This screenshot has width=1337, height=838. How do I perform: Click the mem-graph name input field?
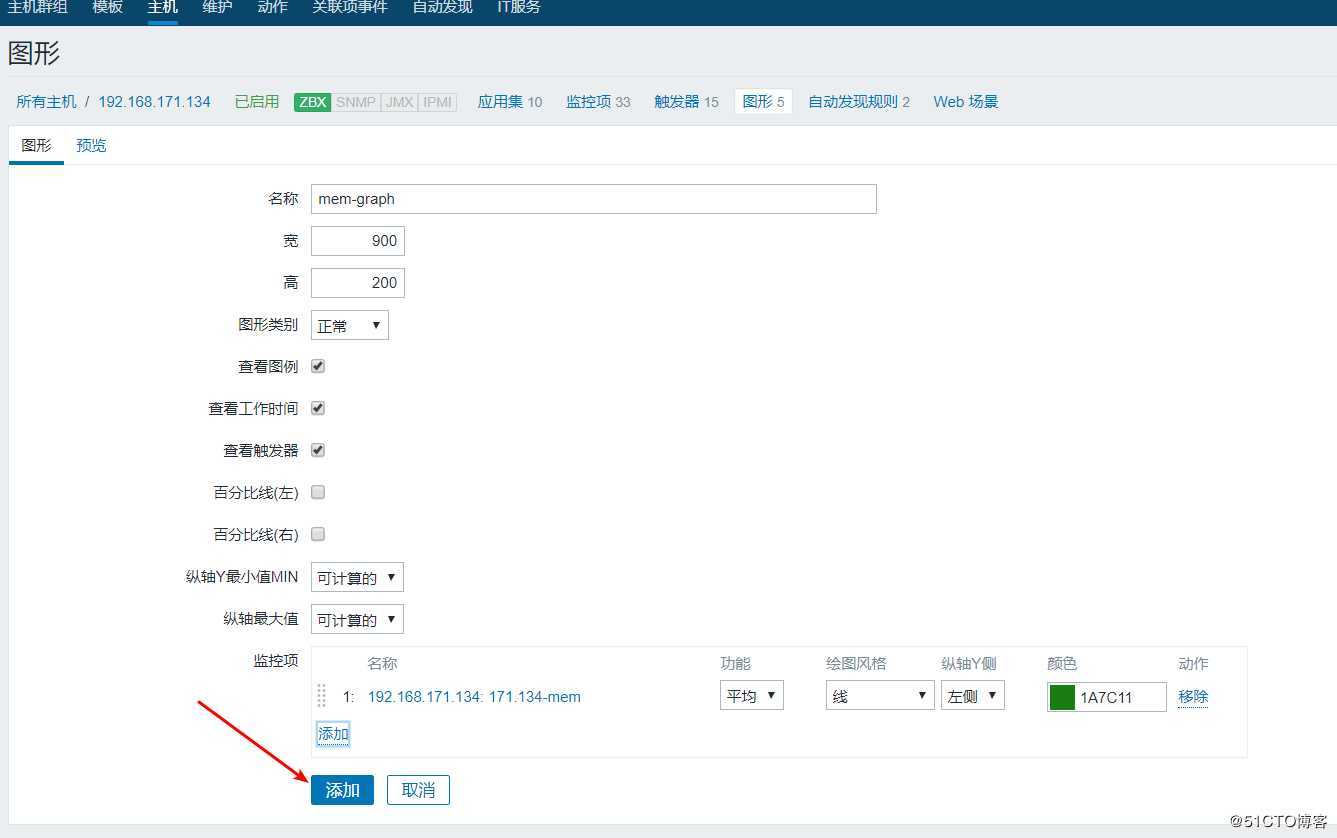point(593,198)
